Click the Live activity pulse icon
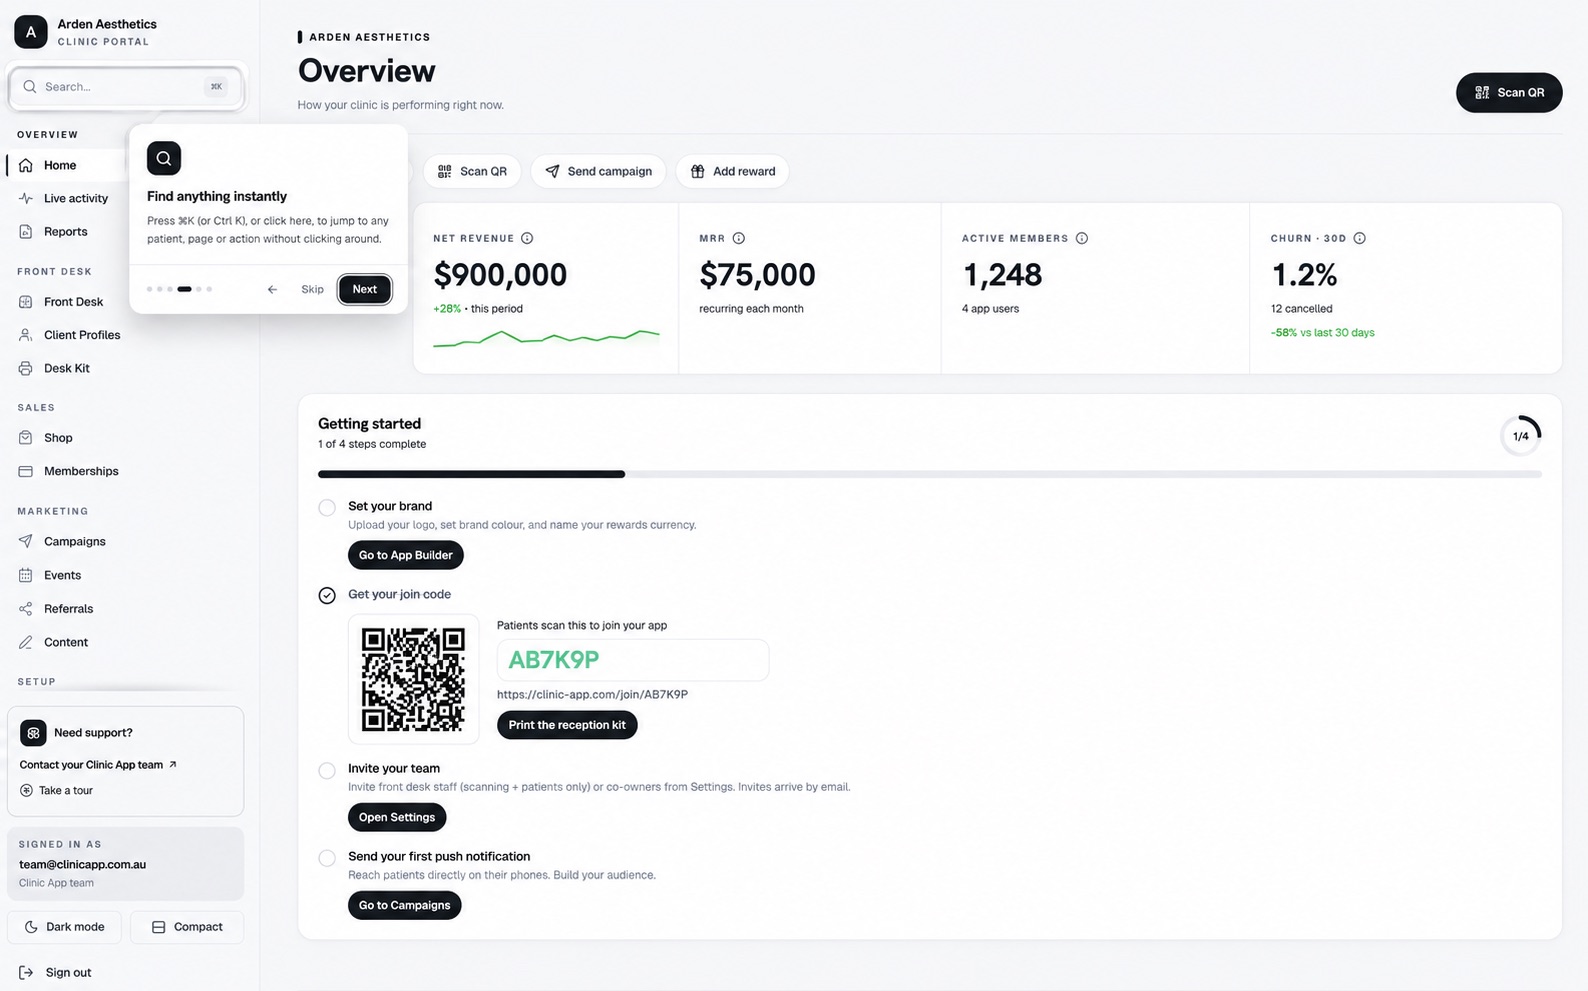The image size is (1588, 991). 26,198
